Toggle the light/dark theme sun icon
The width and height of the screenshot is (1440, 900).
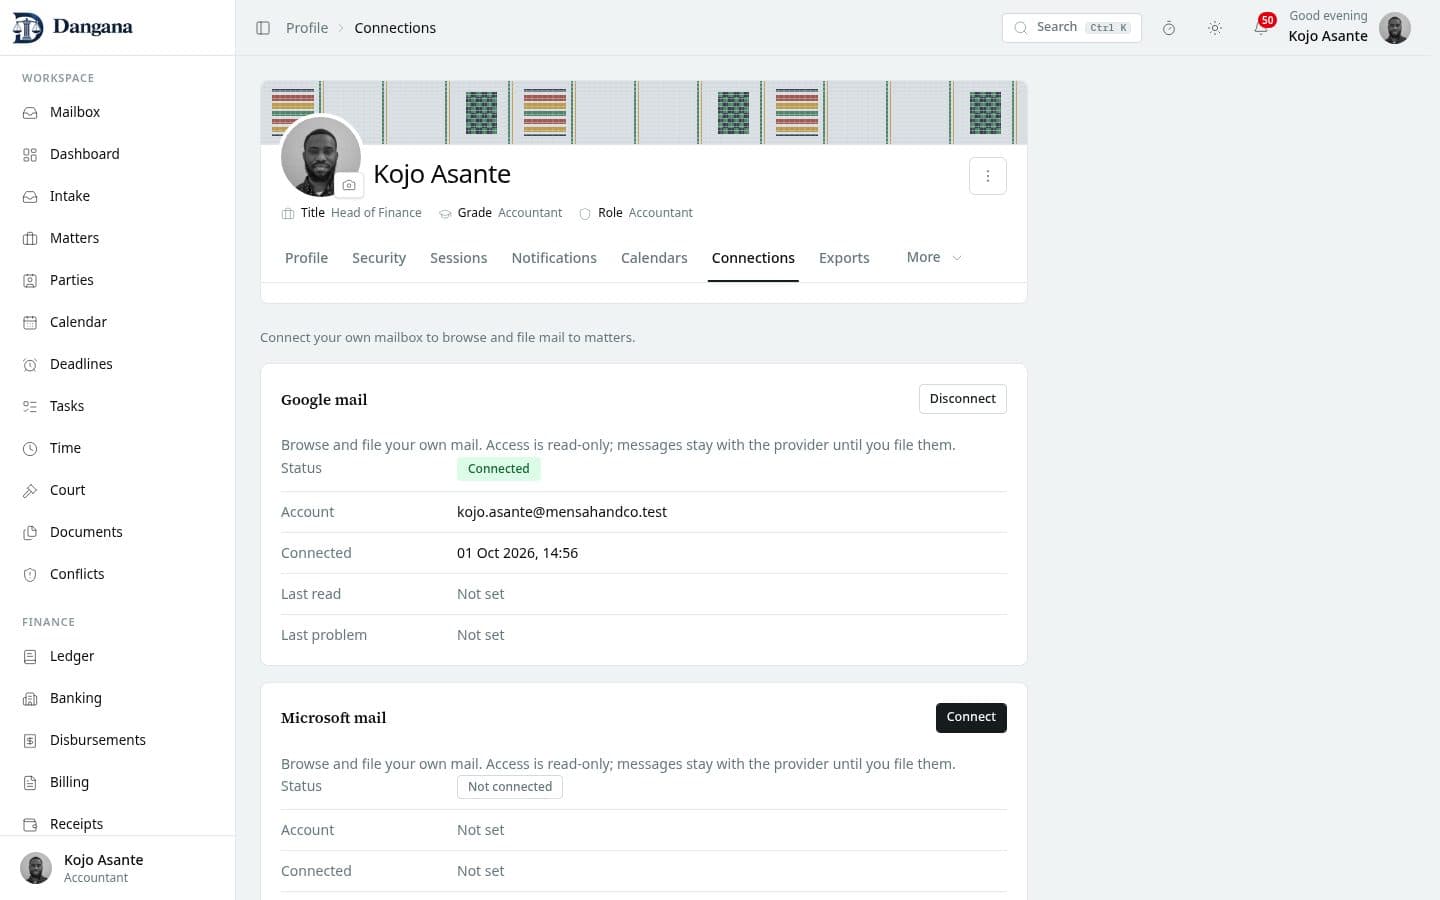pos(1214,28)
